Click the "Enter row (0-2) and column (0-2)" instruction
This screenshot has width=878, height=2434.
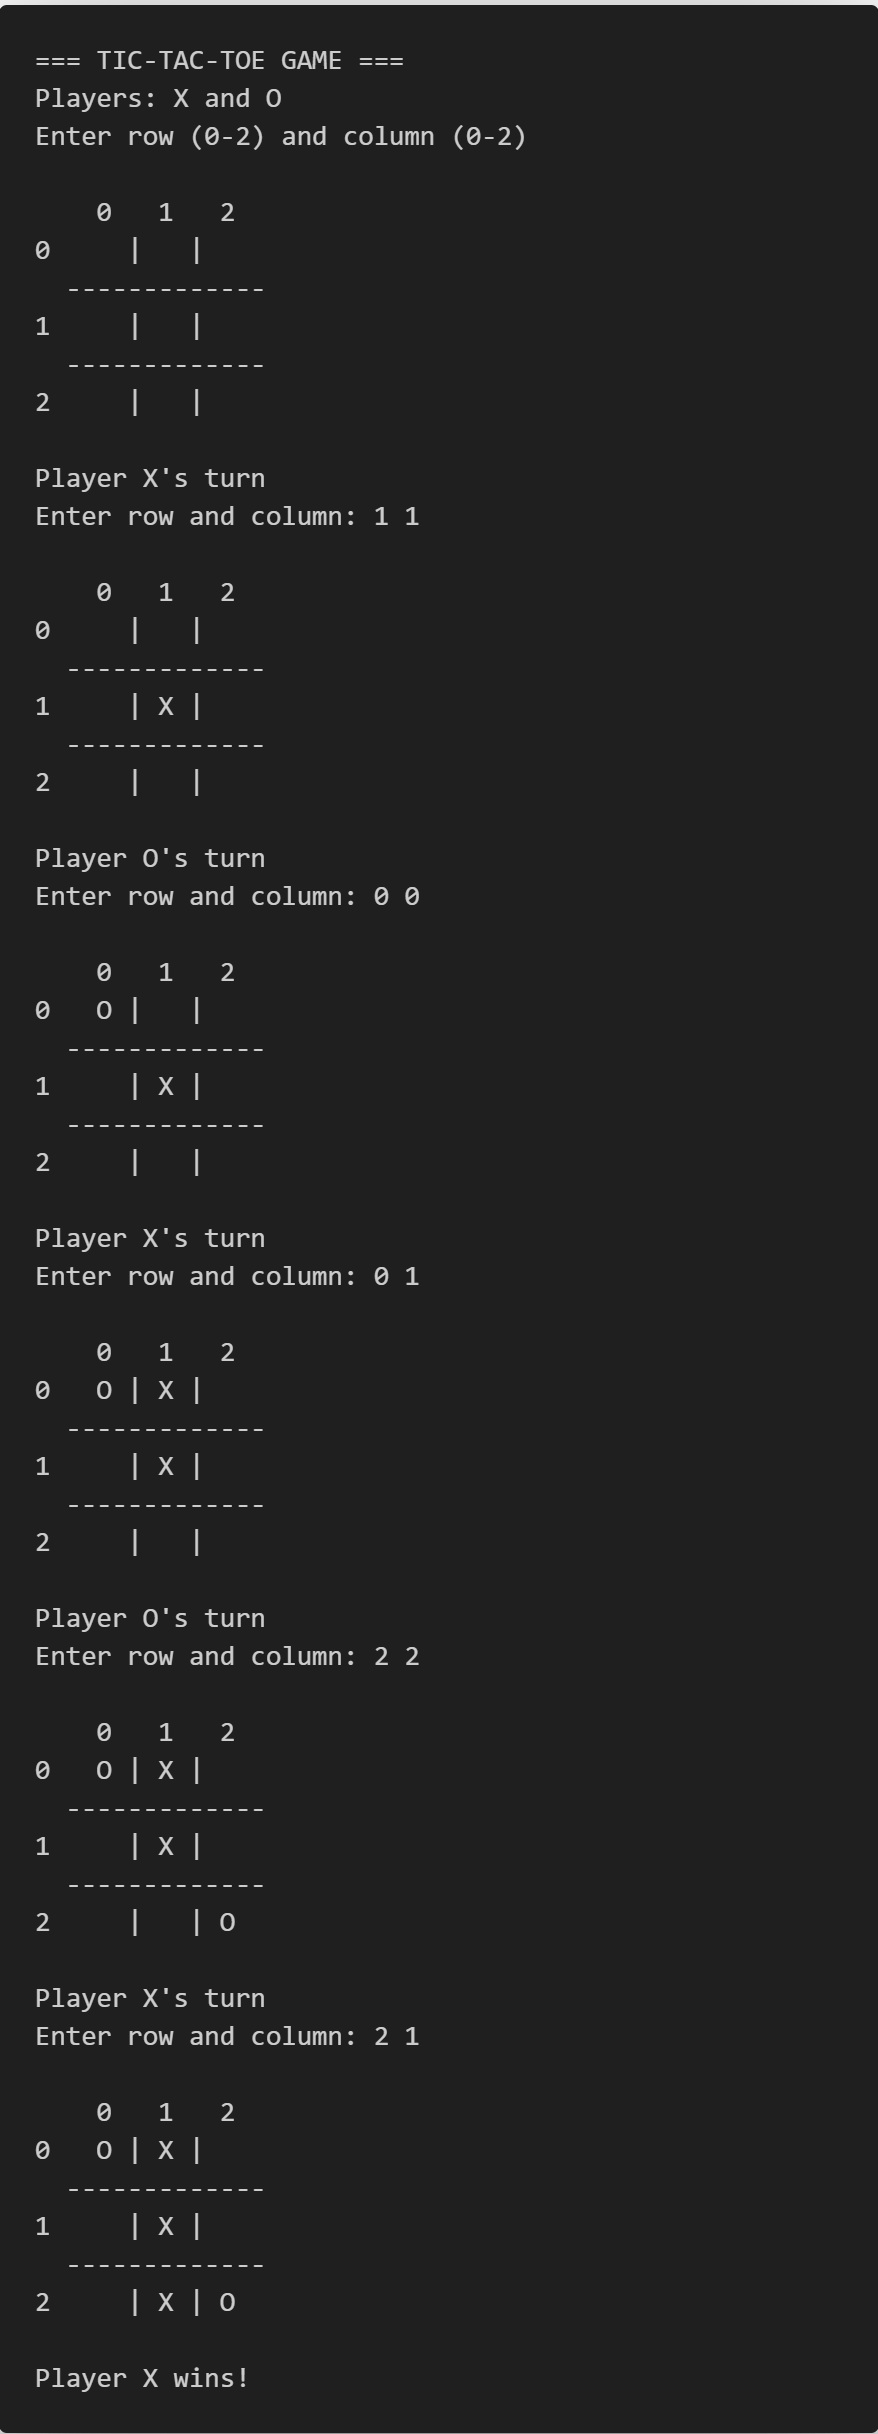(x=280, y=137)
